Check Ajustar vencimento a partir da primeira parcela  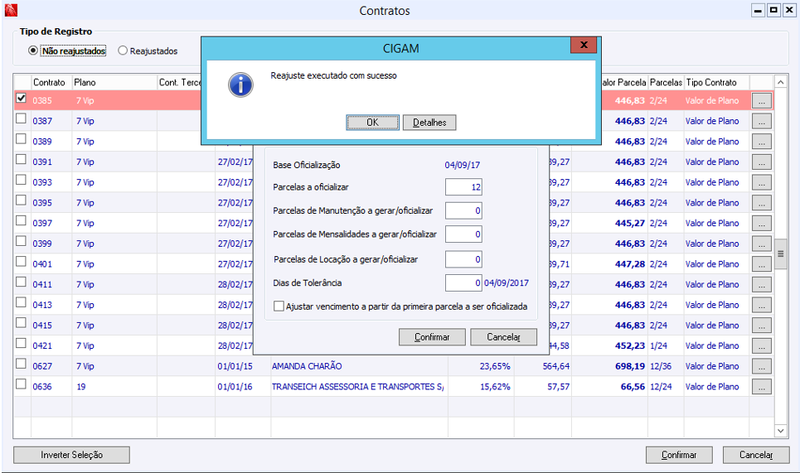[279, 306]
